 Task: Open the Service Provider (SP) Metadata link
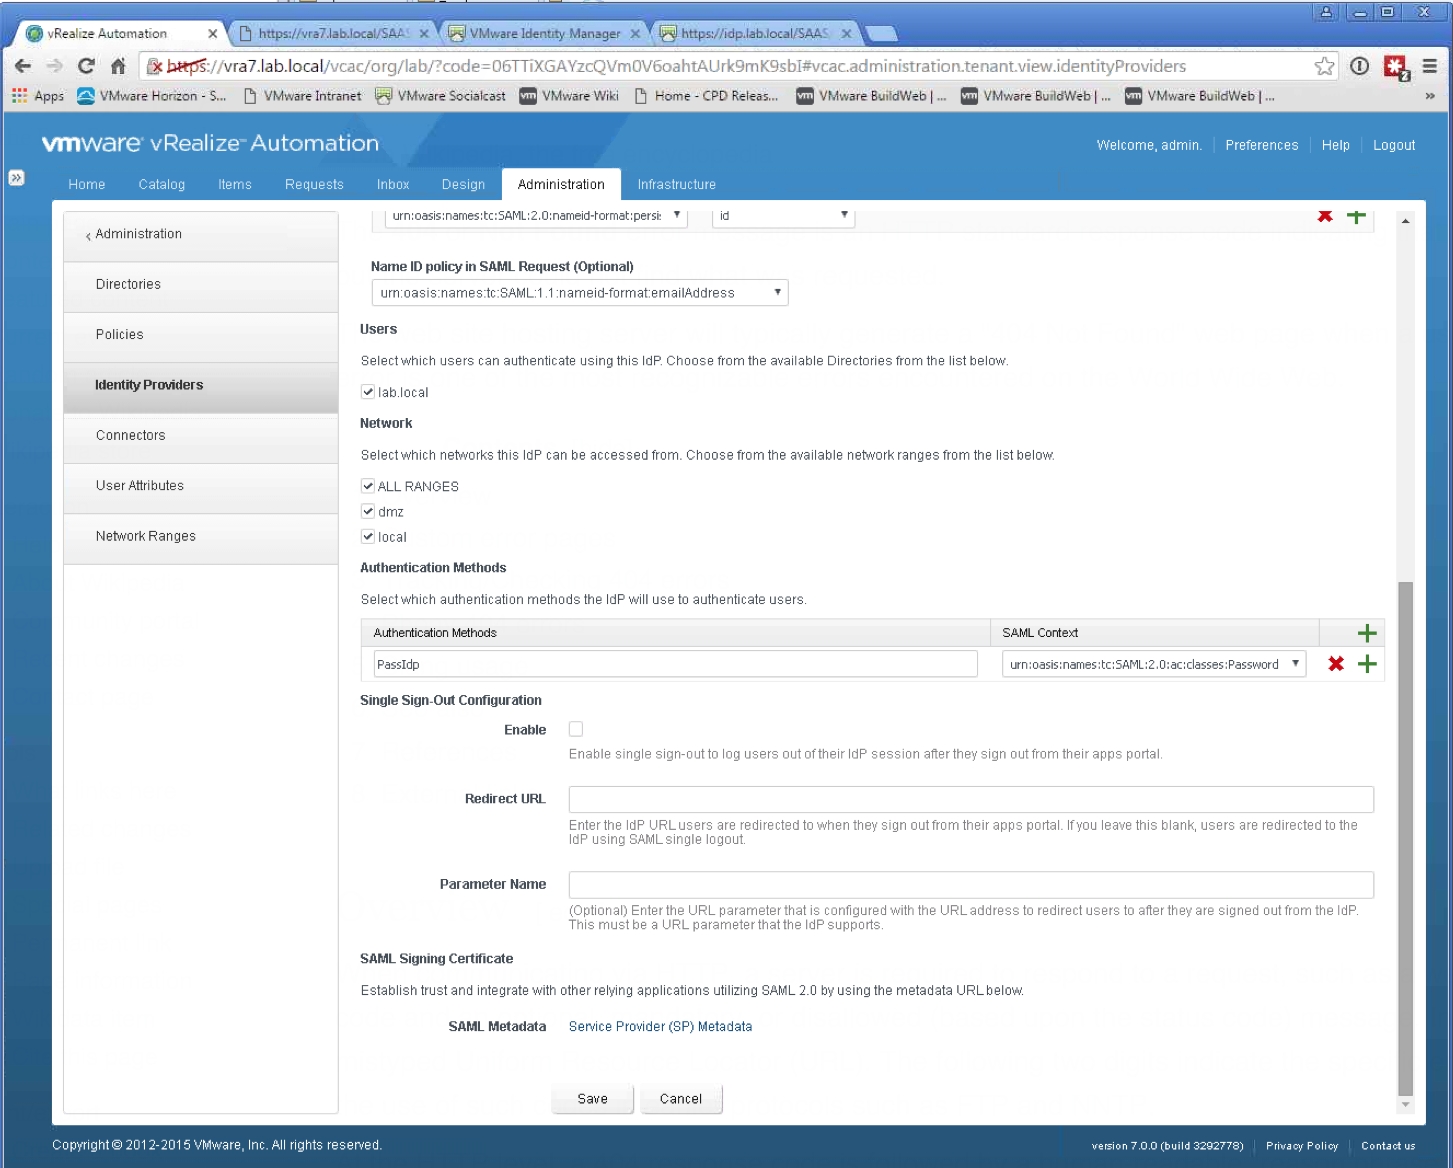pos(660,1027)
